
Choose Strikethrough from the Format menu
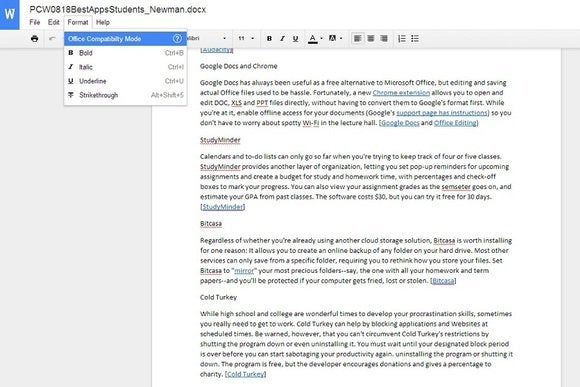125,95
